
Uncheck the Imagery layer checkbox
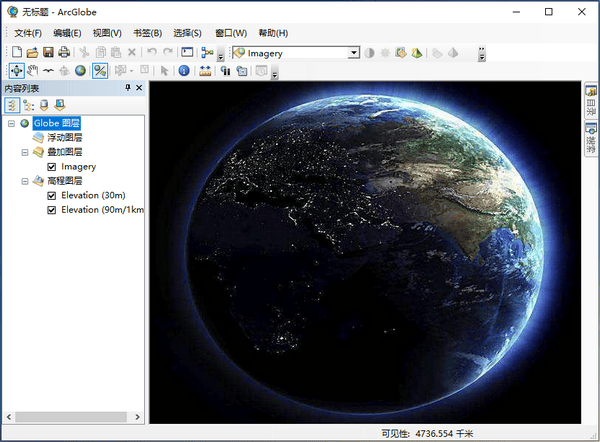pos(52,166)
